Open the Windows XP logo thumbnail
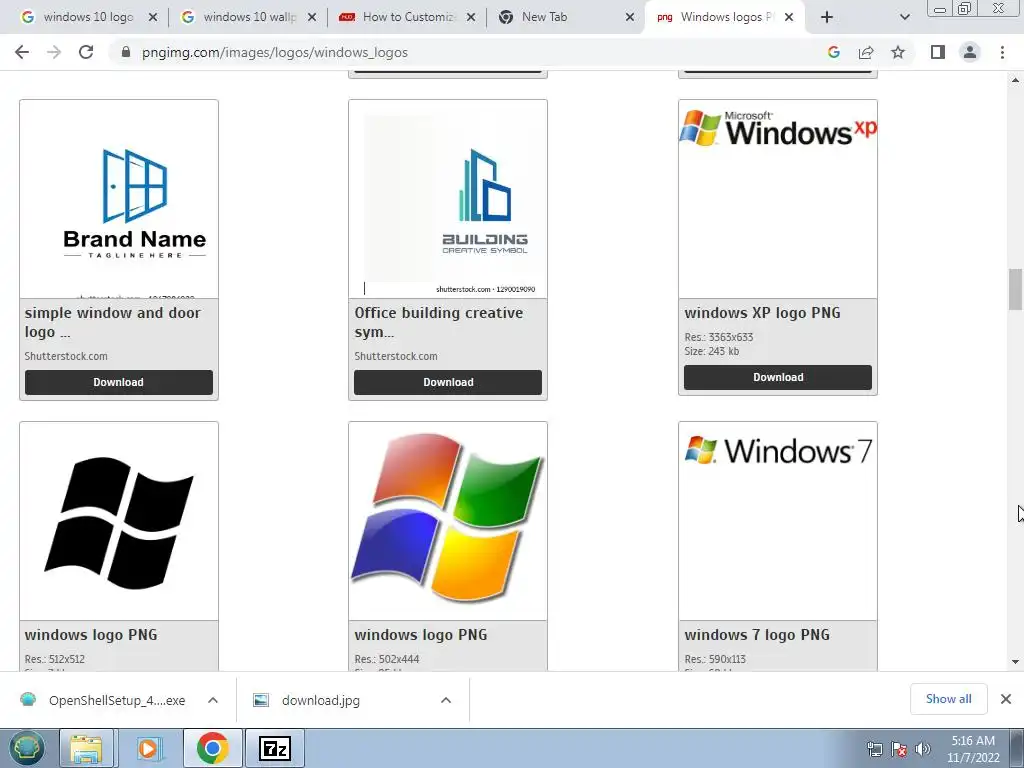Viewport: 1024px width, 768px height. pyautogui.click(x=778, y=199)
